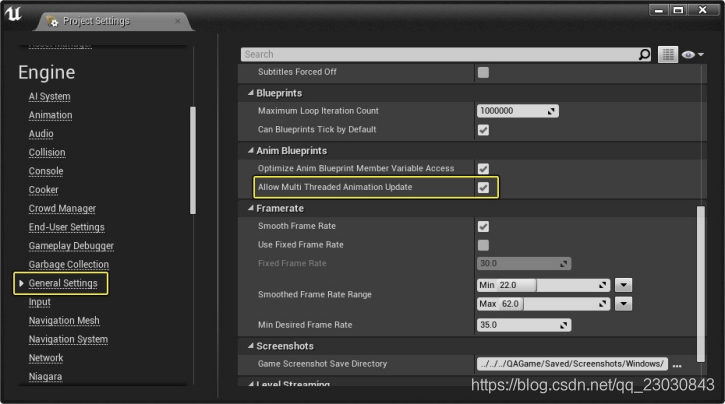Open Console settings
This screenshot has width=725, height=404.
[x=46, y=171]
